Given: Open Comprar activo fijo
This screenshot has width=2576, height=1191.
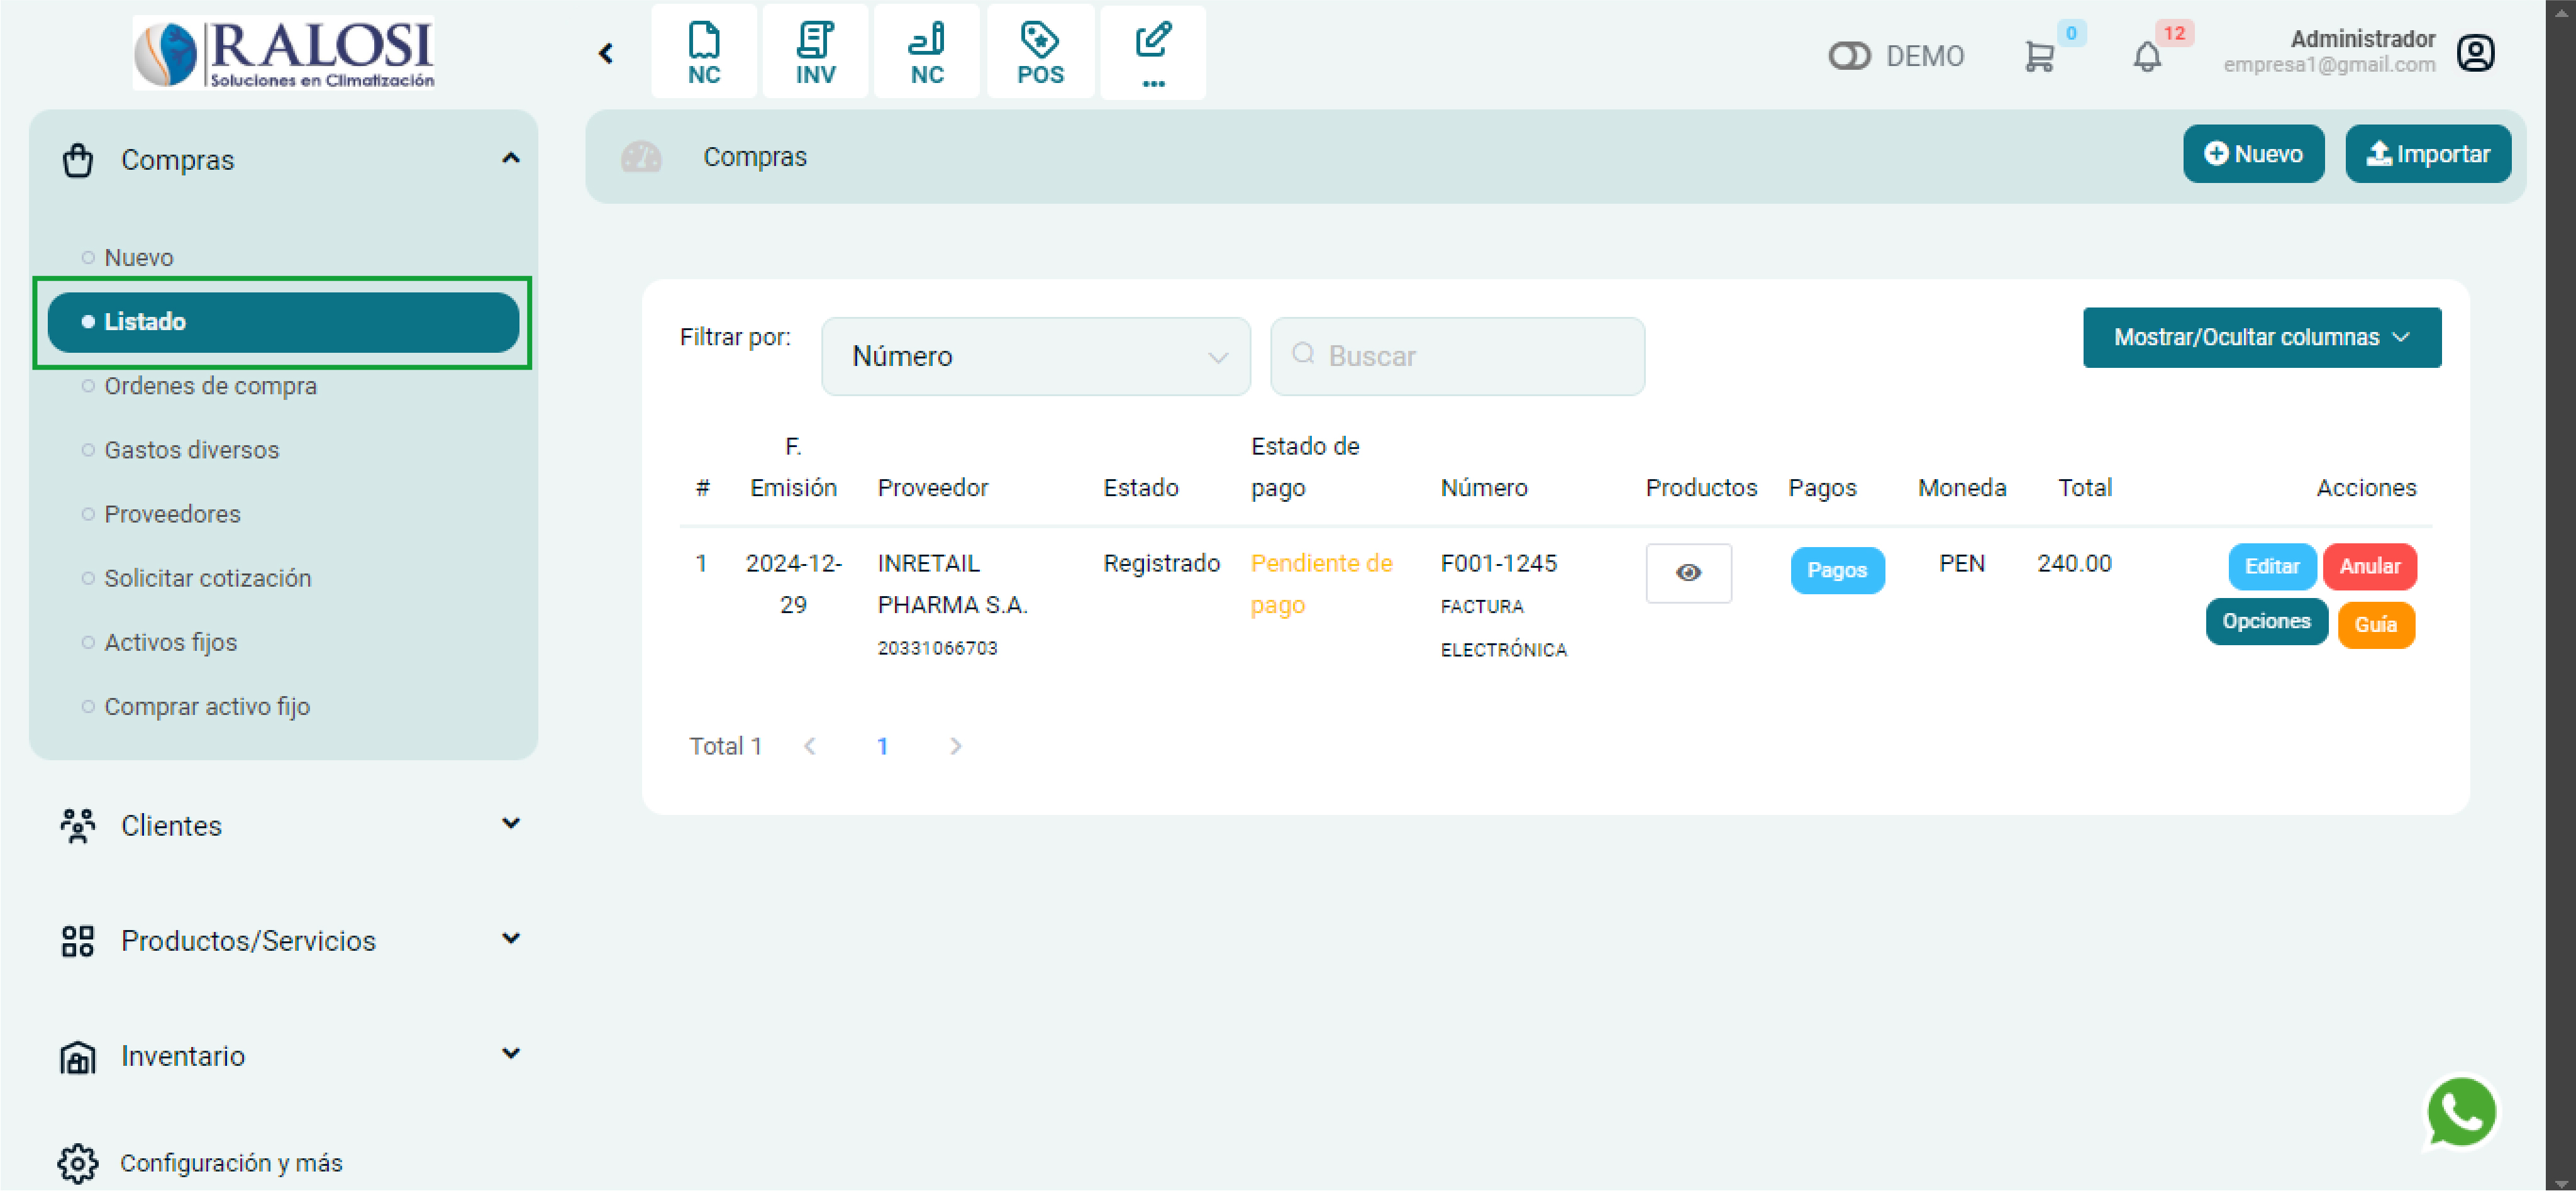Looking at the screenshot, I should (207, 706).
